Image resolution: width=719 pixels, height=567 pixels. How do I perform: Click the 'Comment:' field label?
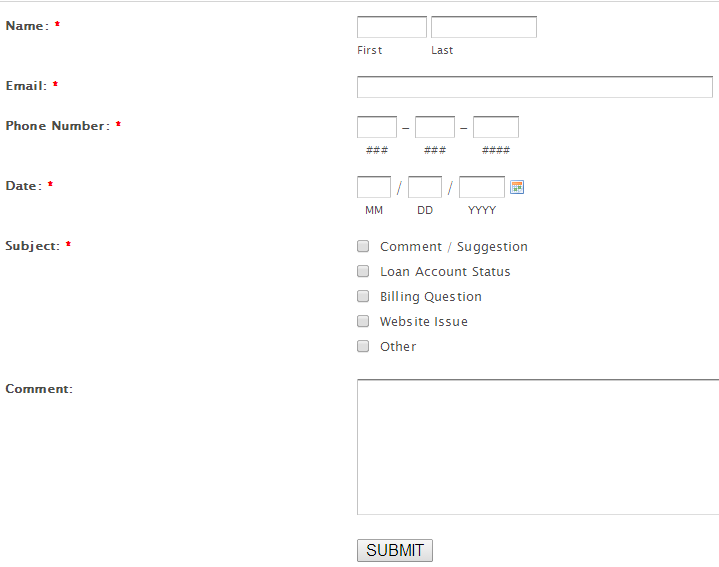click(x=39, y=389)
